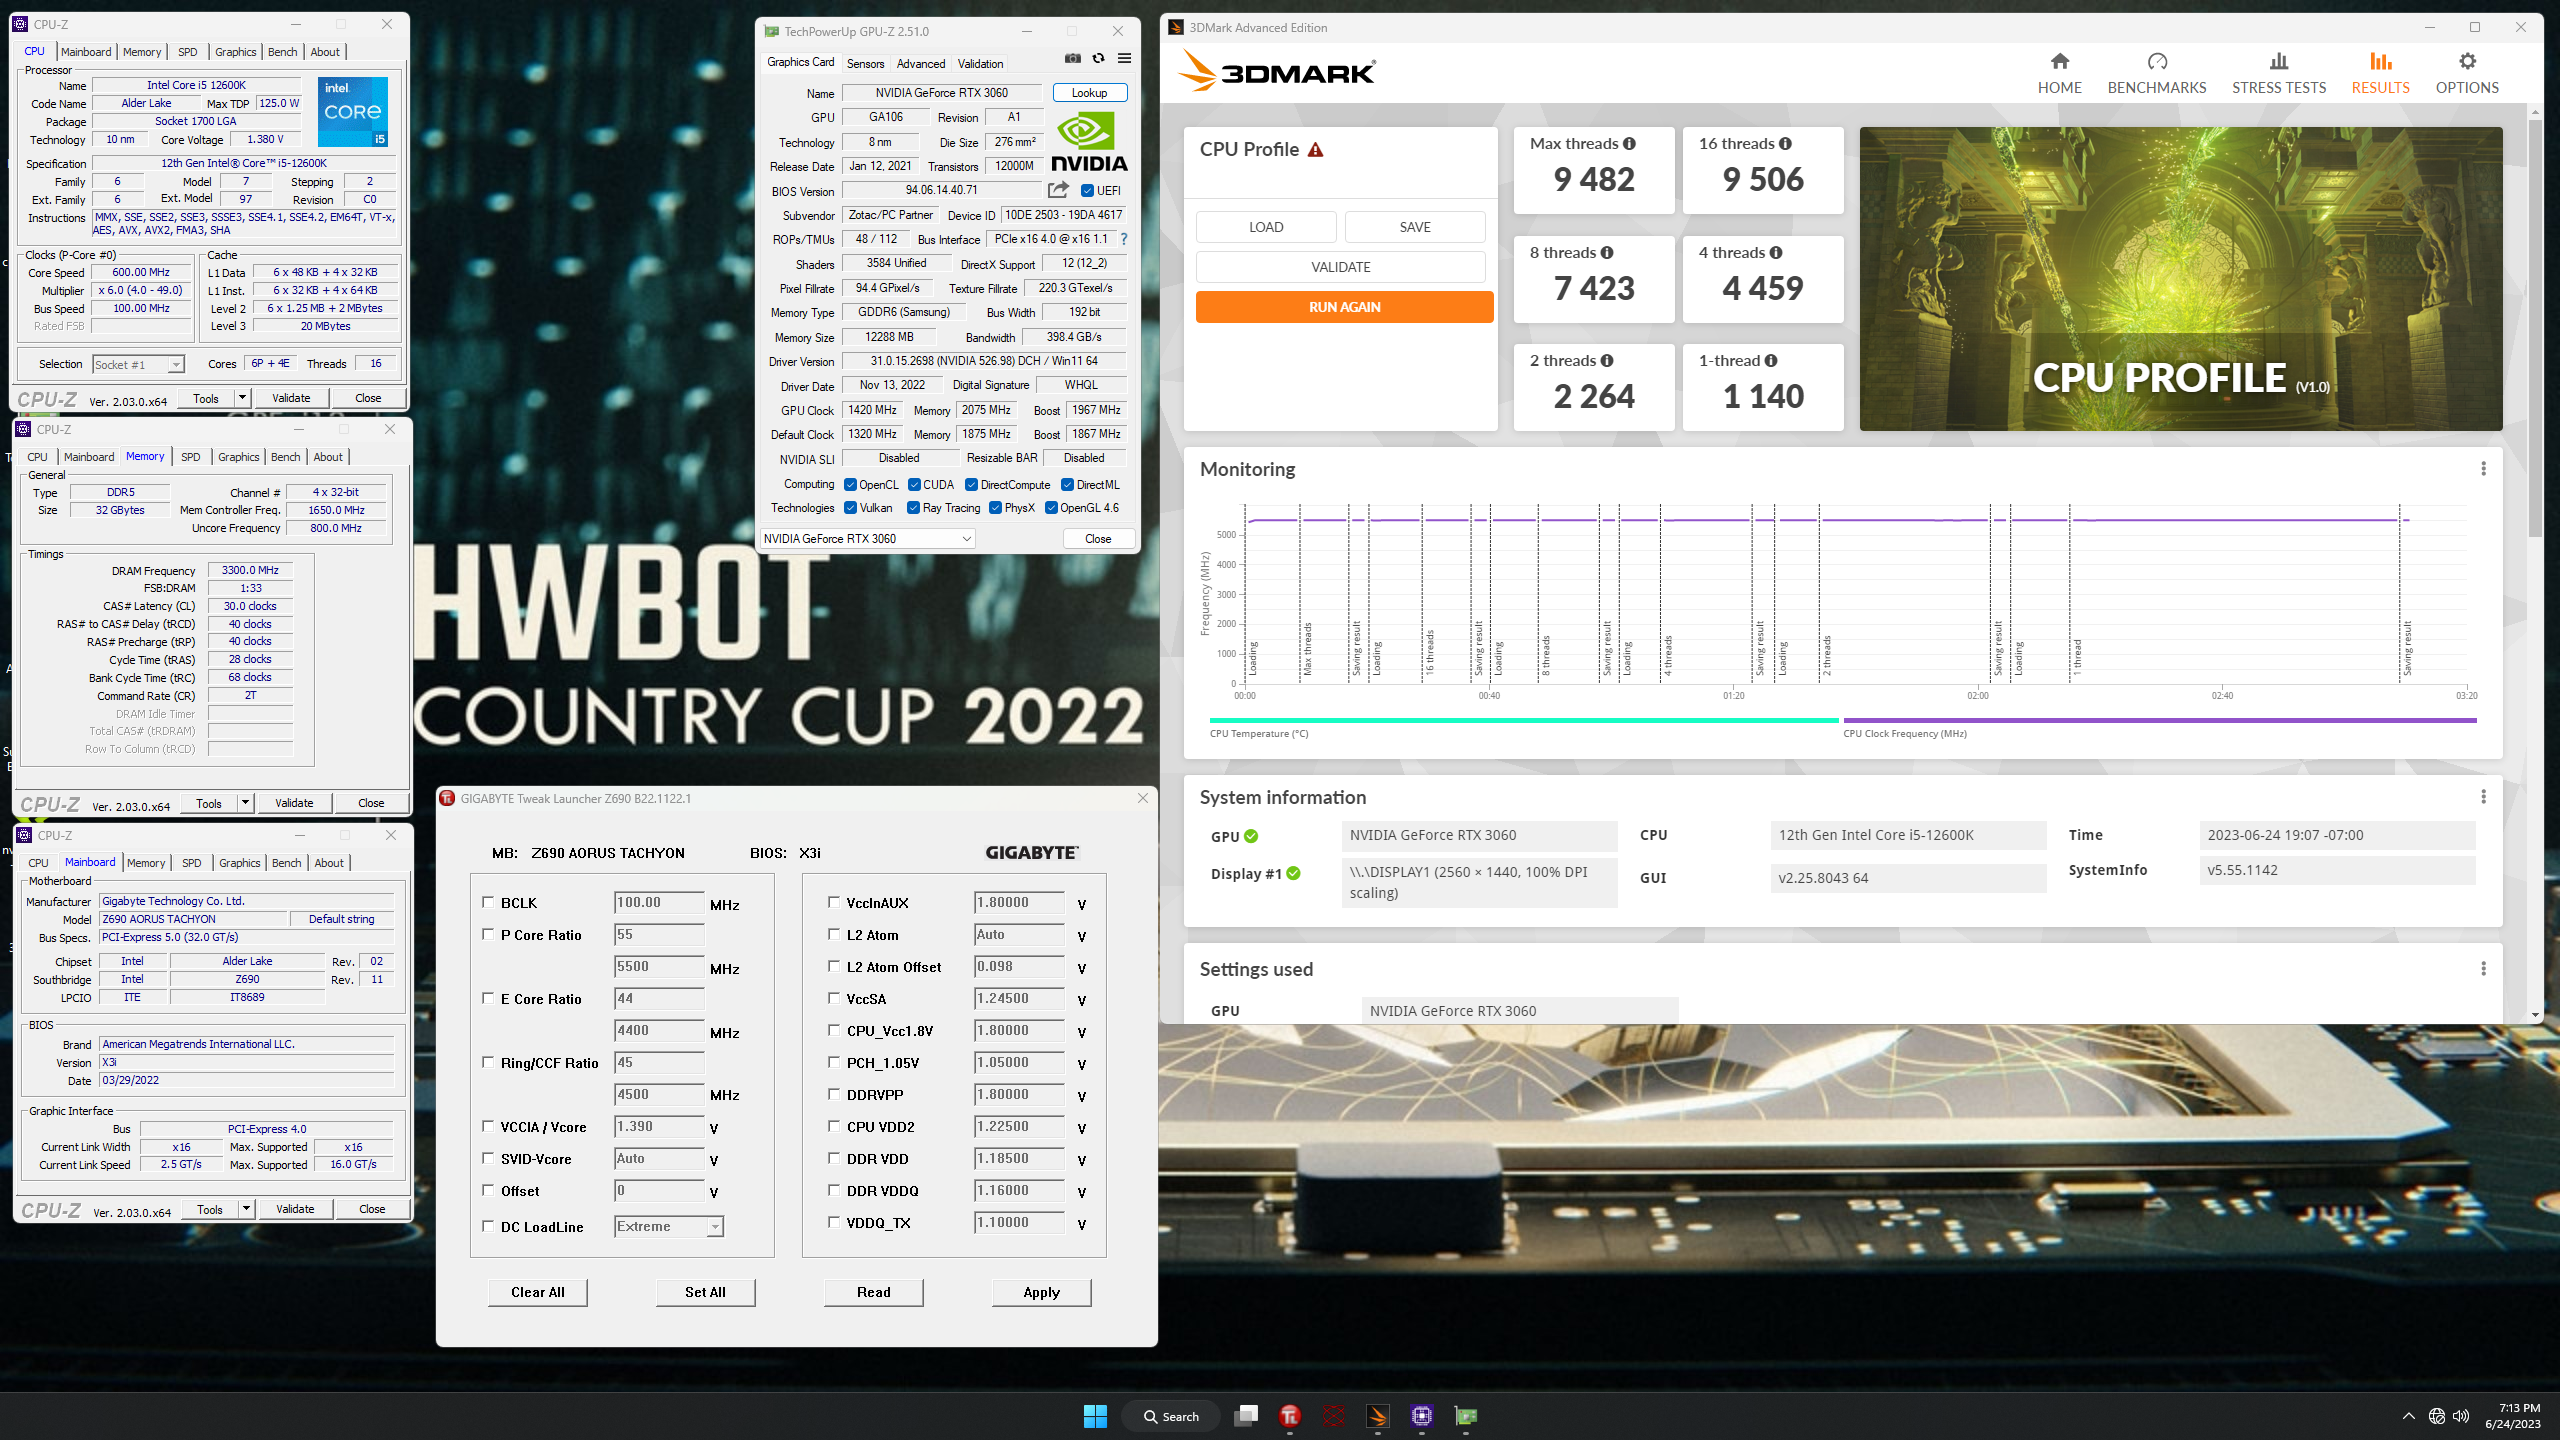Show info for 8 threads score
This screenshot has width=2560, height=1440.
(x=1607, y=253)
